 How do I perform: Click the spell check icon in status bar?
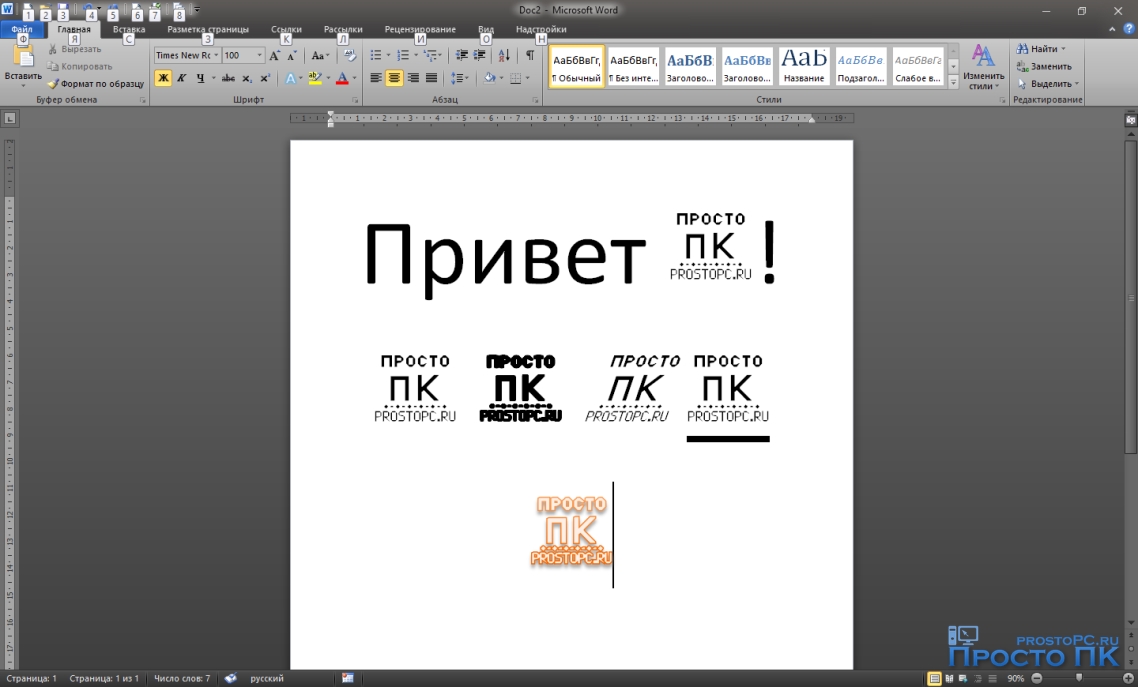pos(230,678)
